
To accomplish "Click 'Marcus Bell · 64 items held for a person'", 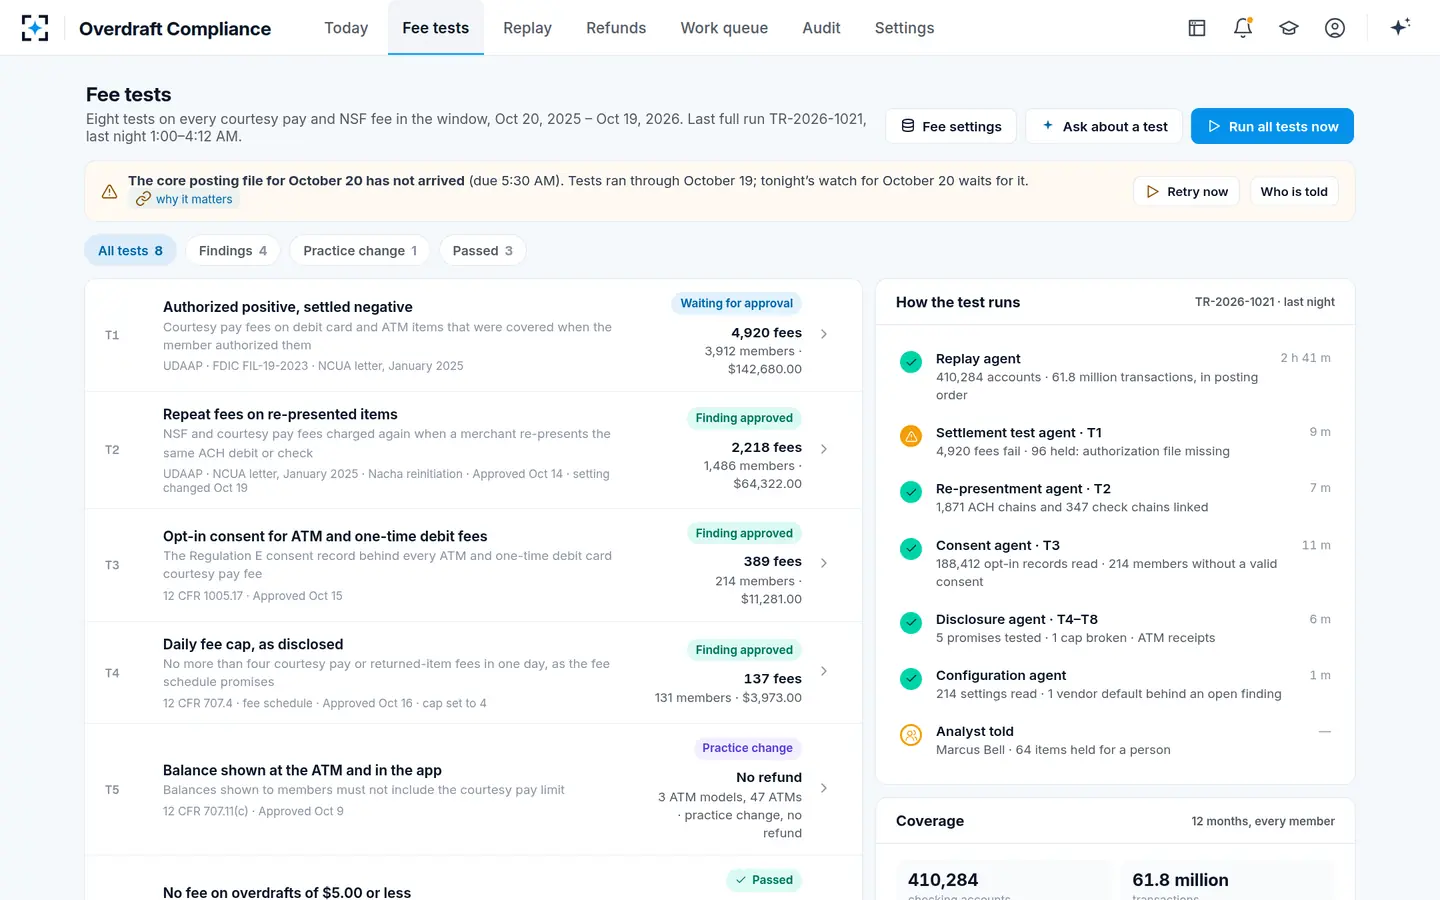I will tap(1053, 750).
